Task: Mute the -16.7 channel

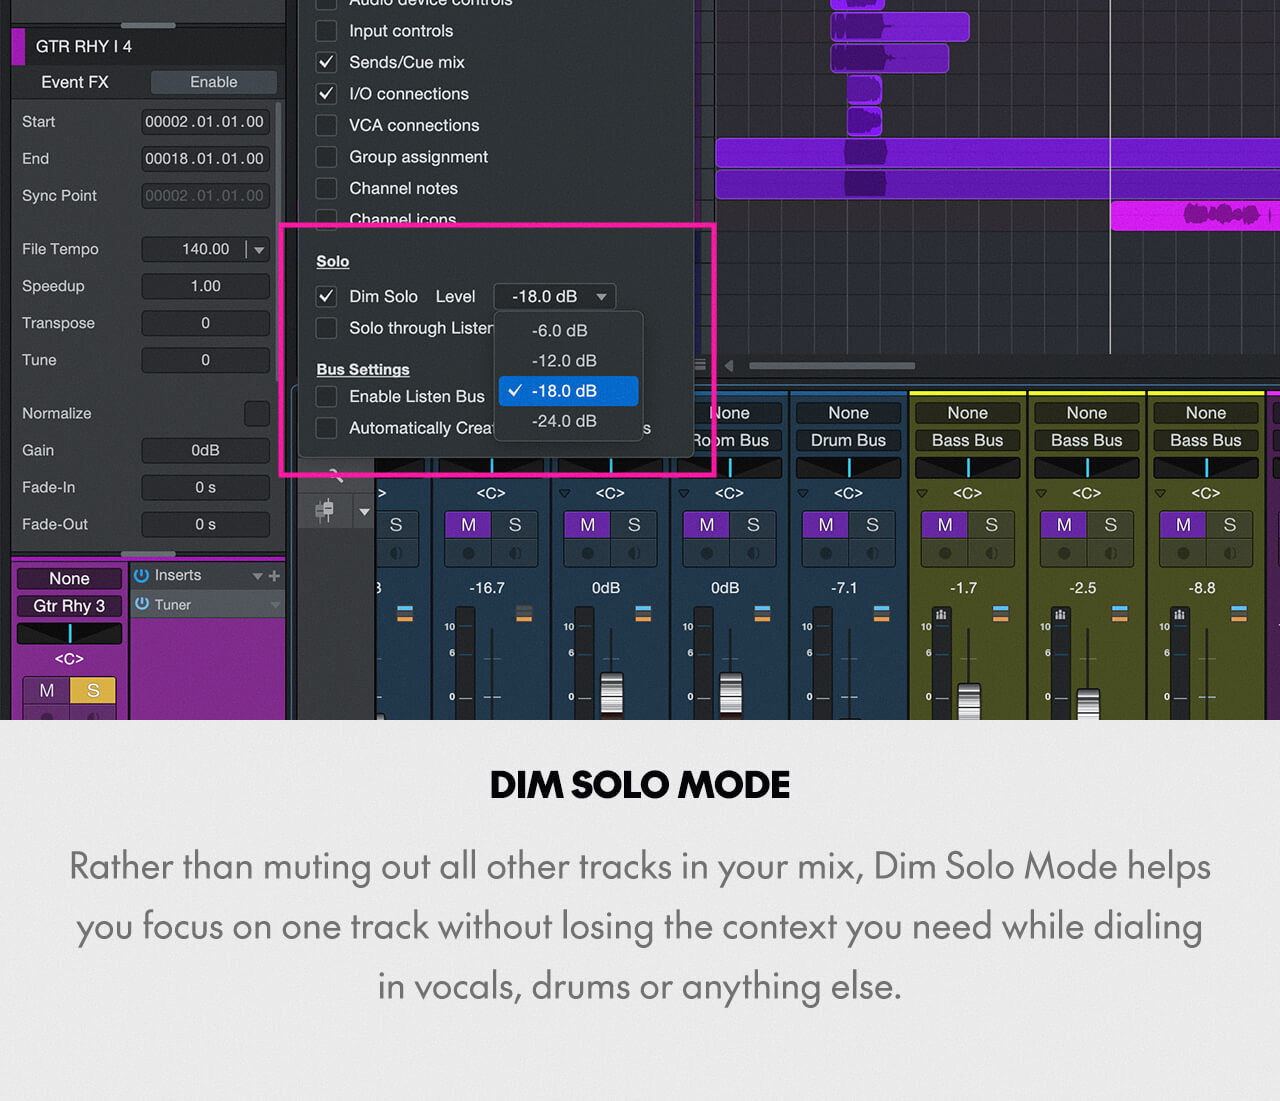Action: coord(468,525)
